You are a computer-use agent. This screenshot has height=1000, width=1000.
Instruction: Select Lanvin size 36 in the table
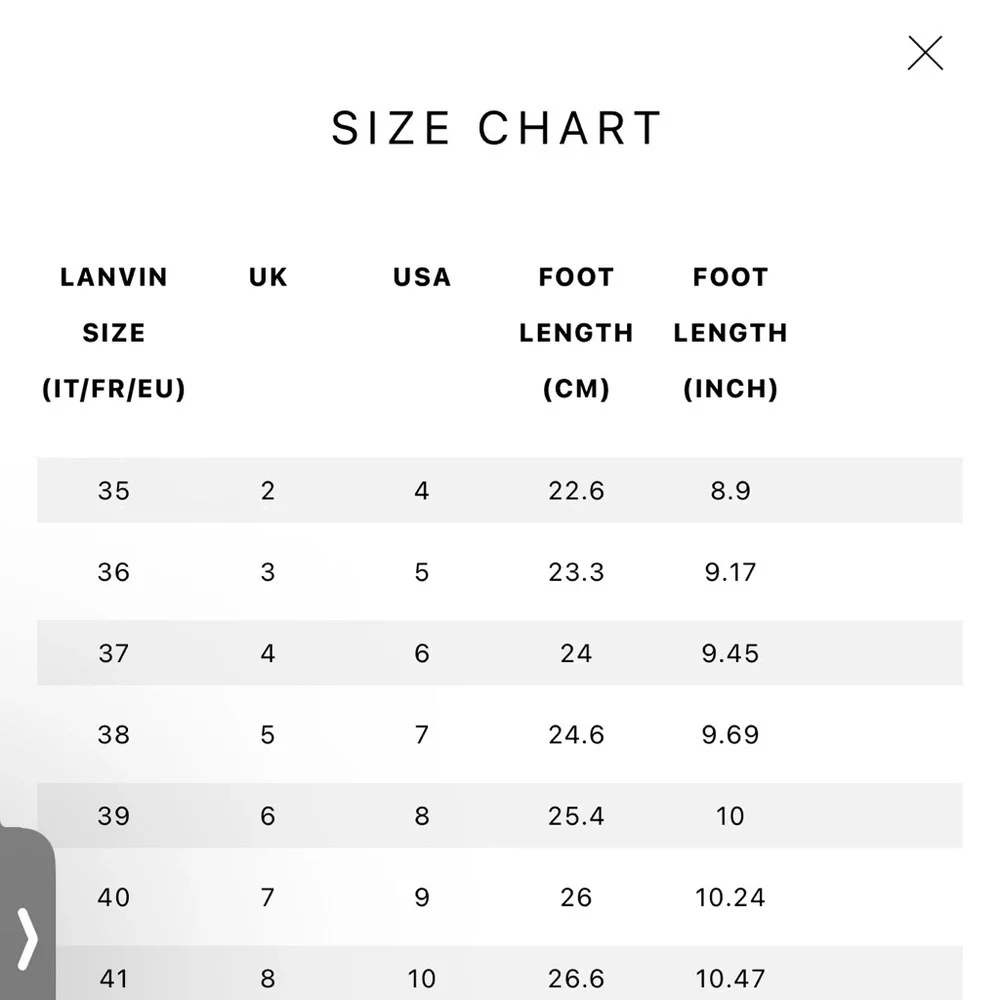(x=114, y=572)
